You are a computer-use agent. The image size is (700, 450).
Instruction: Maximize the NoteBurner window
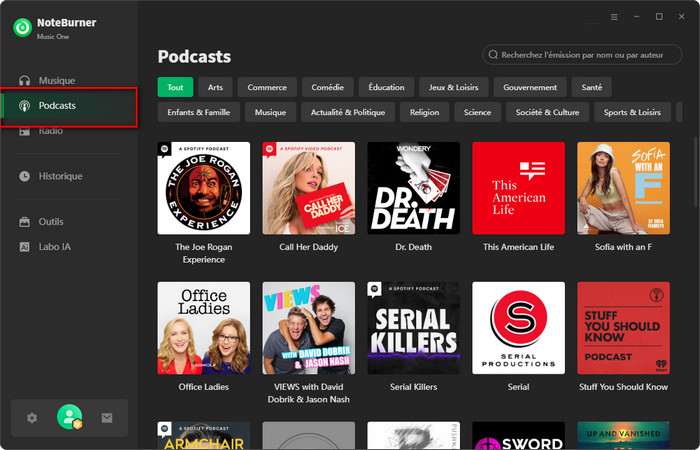(x=659, y=17)
